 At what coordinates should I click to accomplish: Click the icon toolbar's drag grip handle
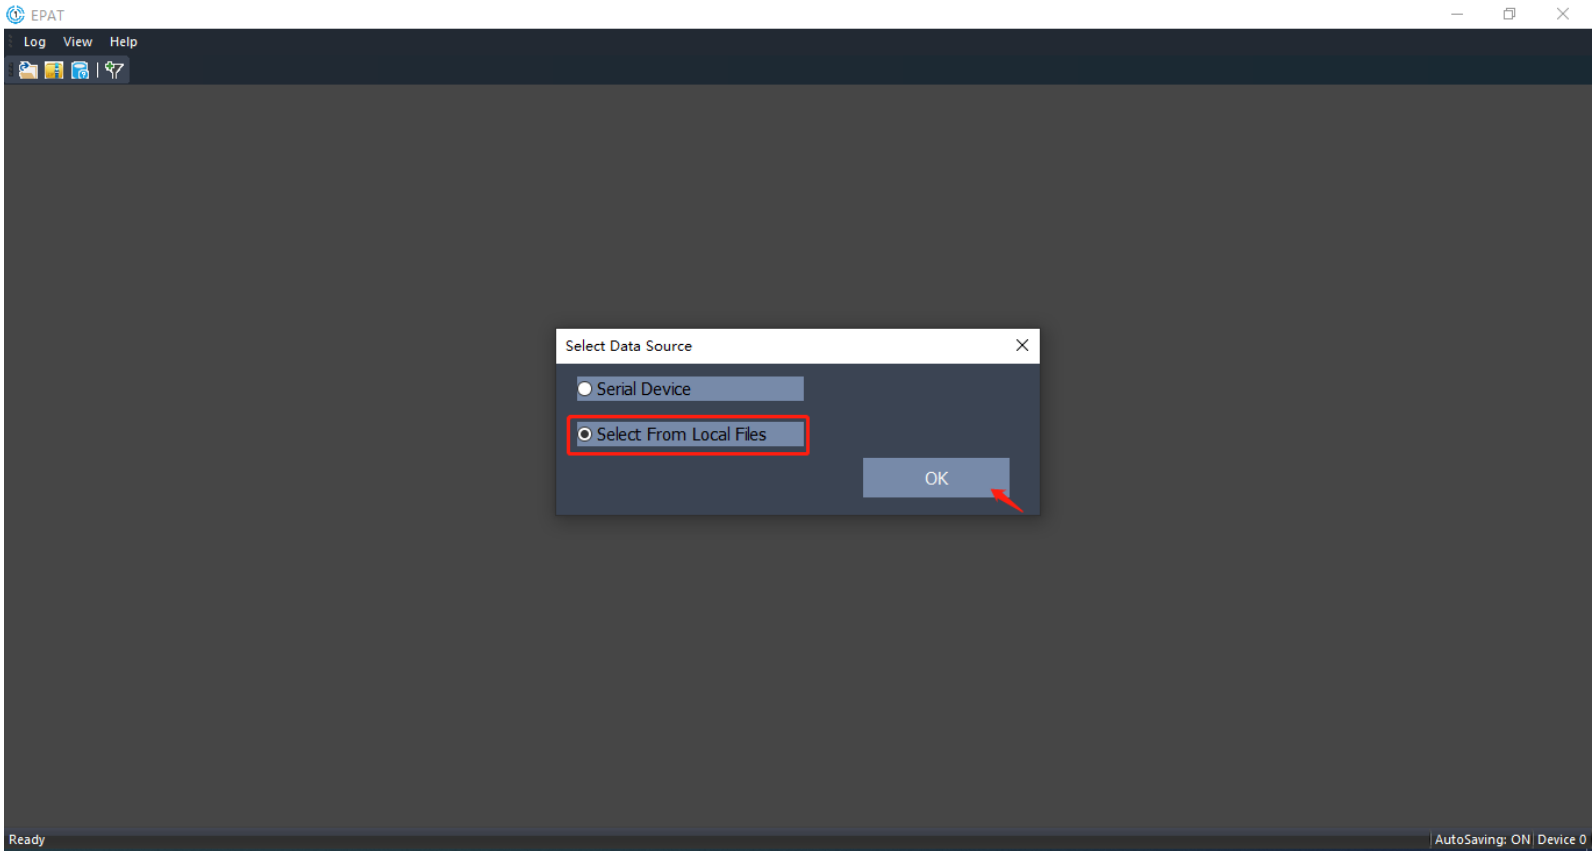coord(10,70)
